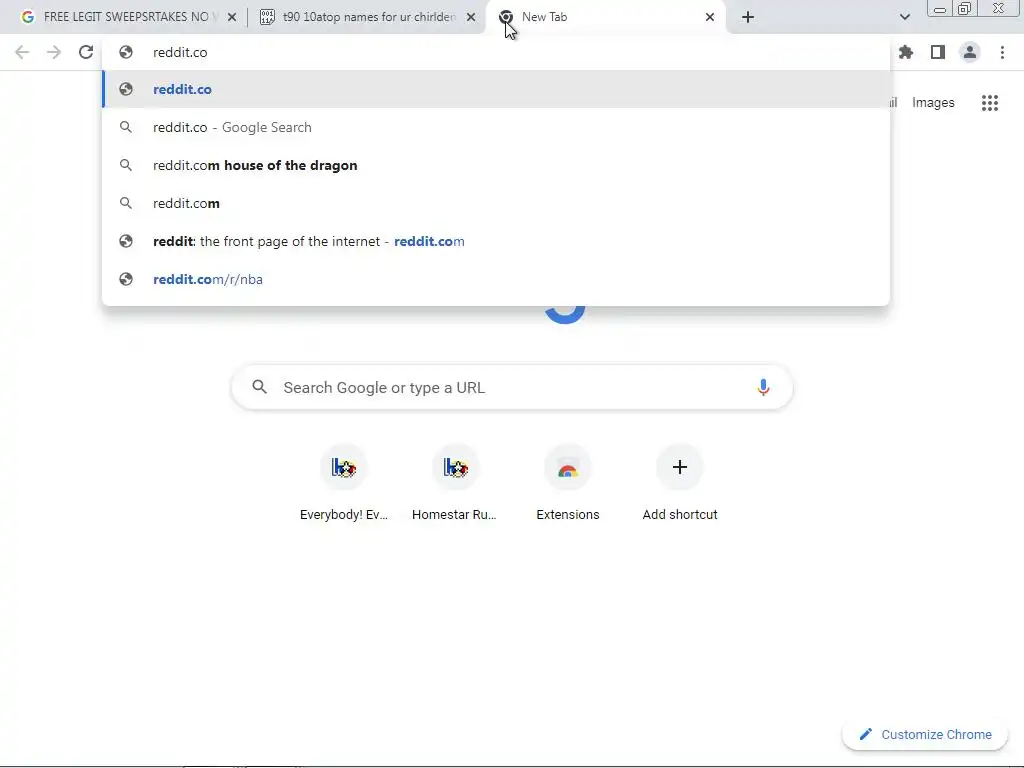Switch to FREE LEGIT SWEEPSRTAKES tab
1024x768 pixels.
125,17
